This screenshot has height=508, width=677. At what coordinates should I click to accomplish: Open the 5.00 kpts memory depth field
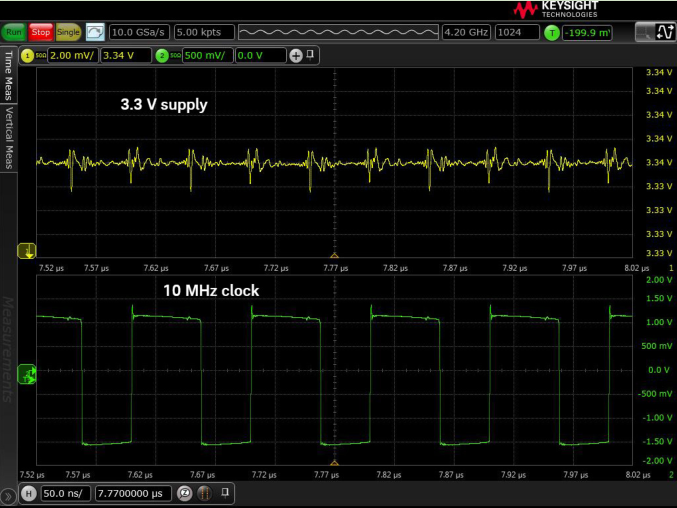(204, 32)
